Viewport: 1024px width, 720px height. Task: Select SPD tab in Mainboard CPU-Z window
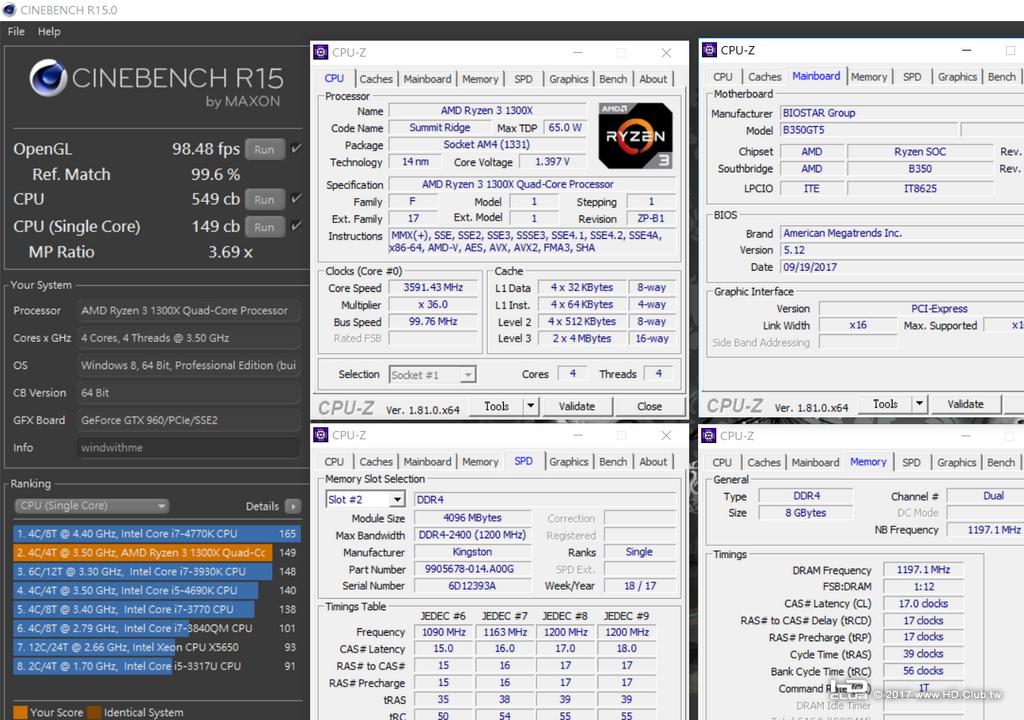pos(912,77)
